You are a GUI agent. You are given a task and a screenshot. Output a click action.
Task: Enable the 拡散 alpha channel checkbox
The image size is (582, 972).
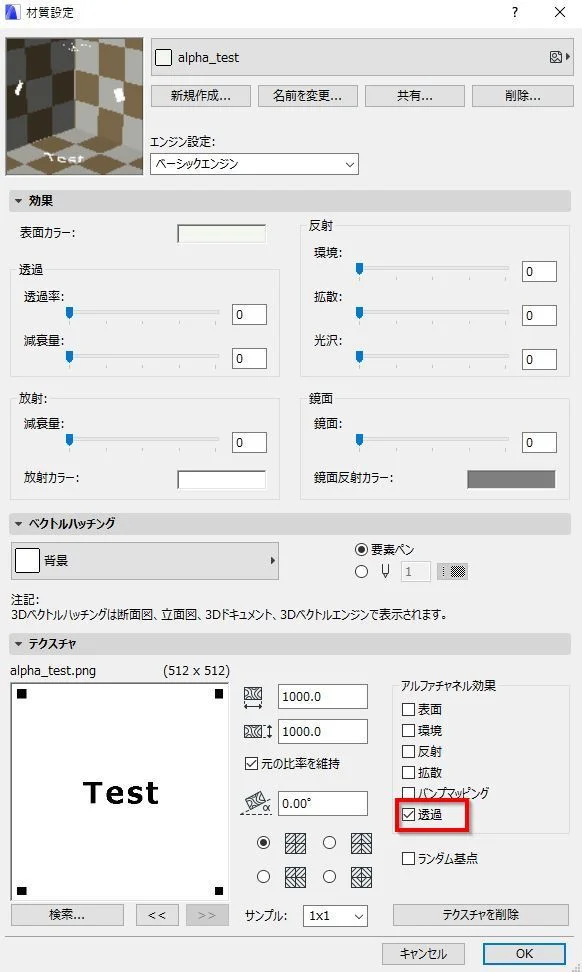point(408,772)
